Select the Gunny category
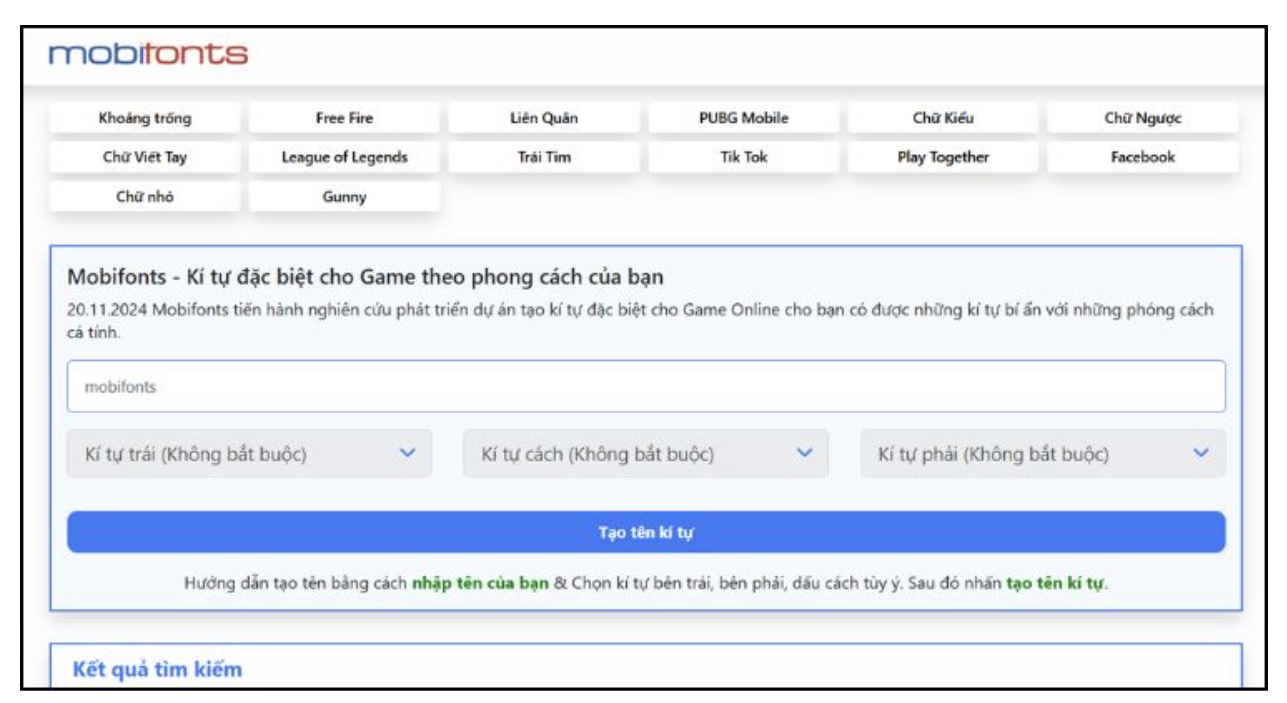The width and height of the screenshot is (1287, 703). 344,197
